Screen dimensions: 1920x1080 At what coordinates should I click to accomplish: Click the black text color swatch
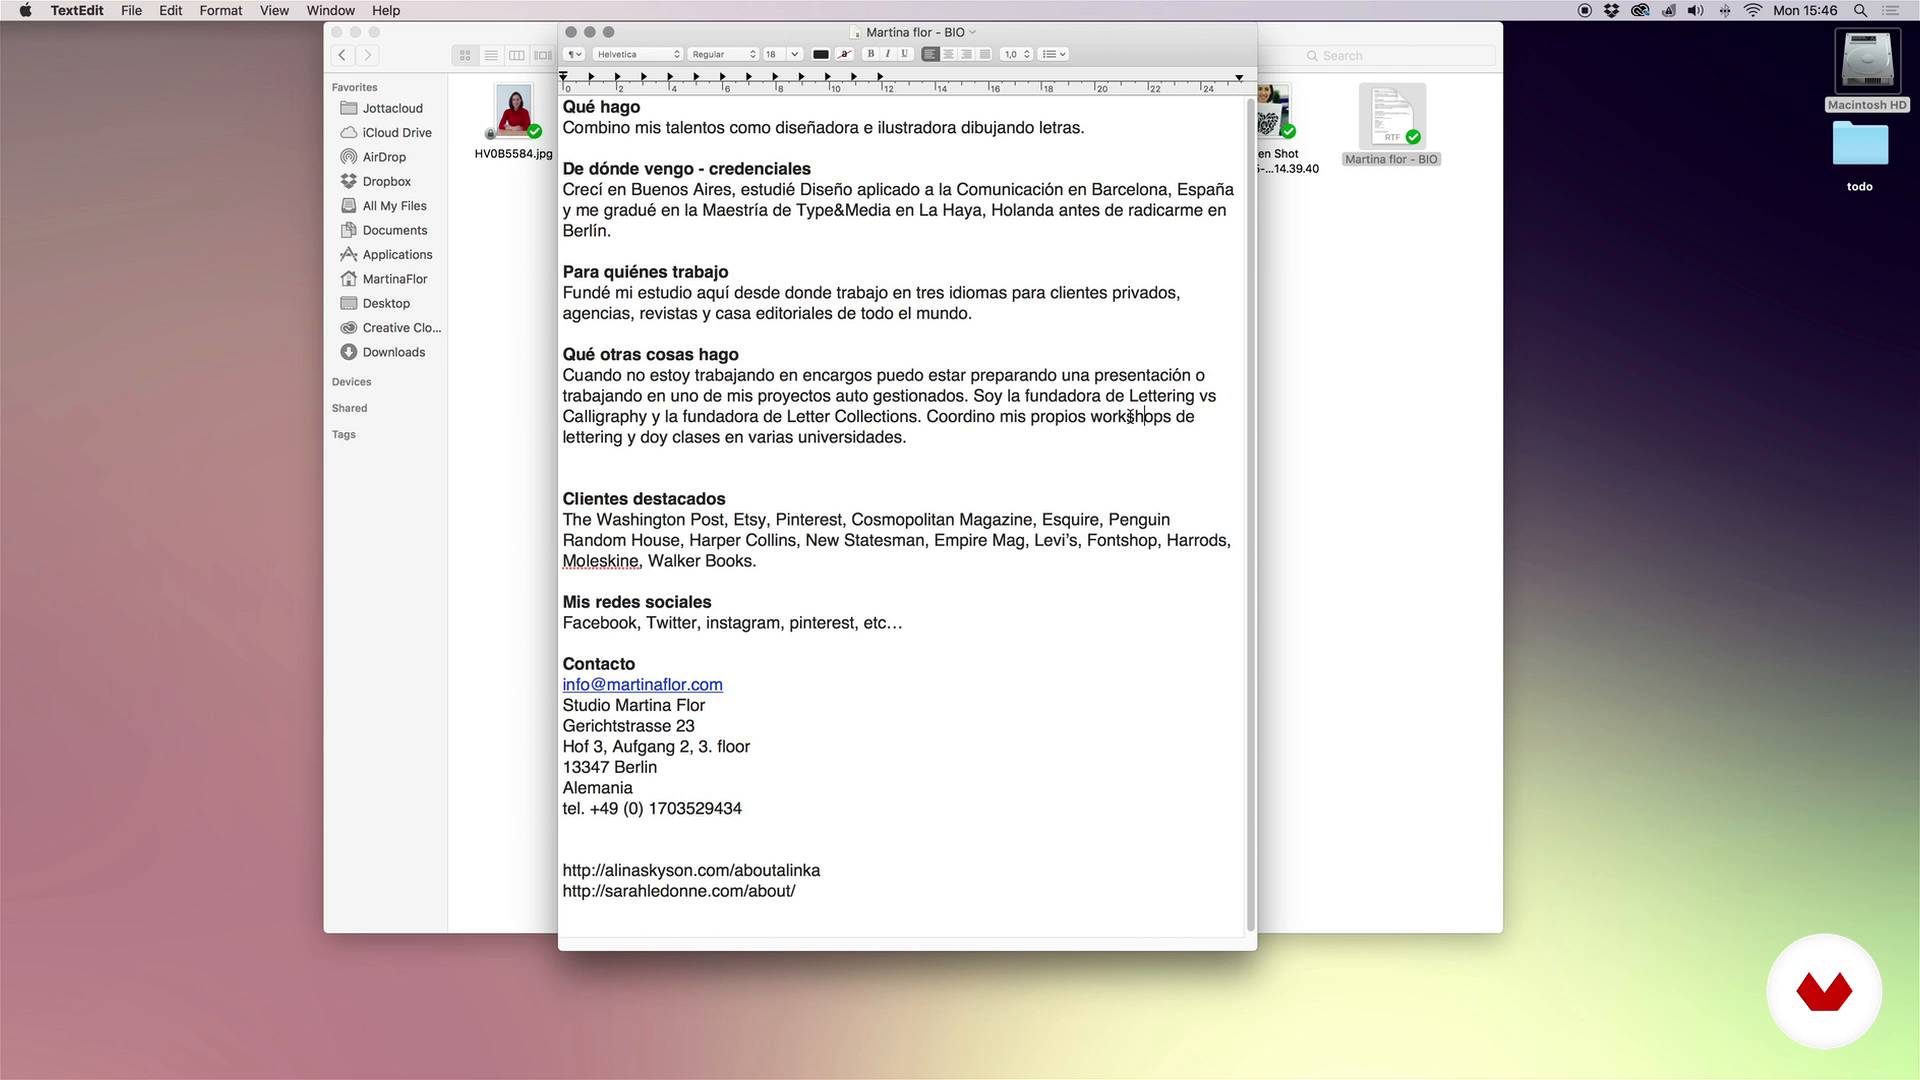click(x=821, y=54)
